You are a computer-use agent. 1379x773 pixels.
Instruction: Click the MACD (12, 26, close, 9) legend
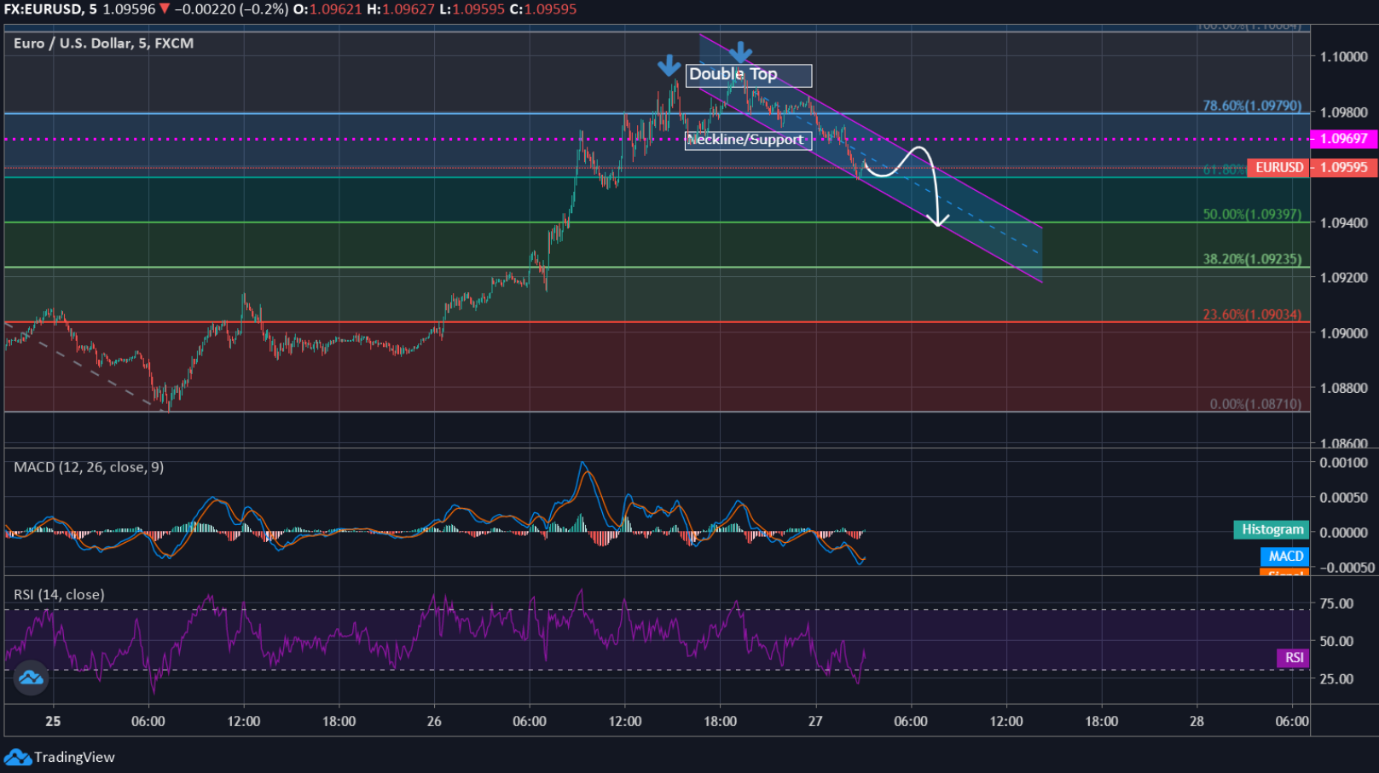[x=89, y=467]
